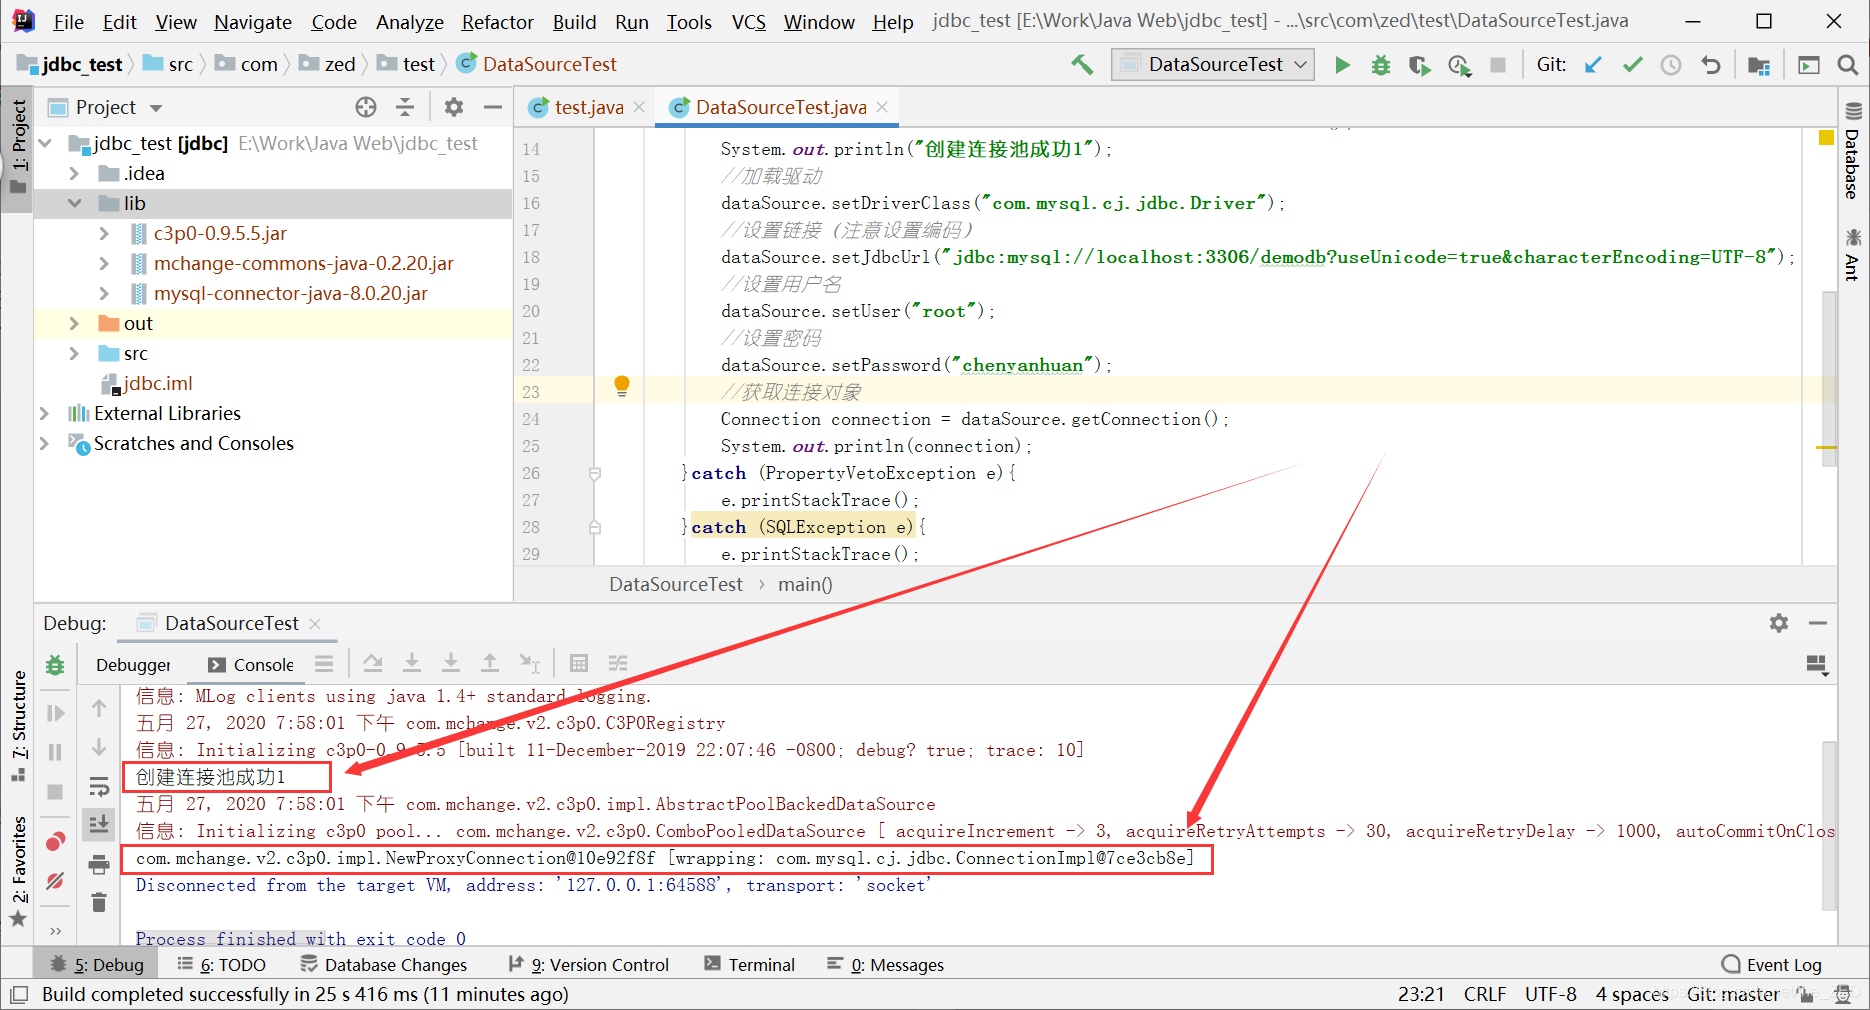
Task: Expand the out folder
Action: click(75, 324)
